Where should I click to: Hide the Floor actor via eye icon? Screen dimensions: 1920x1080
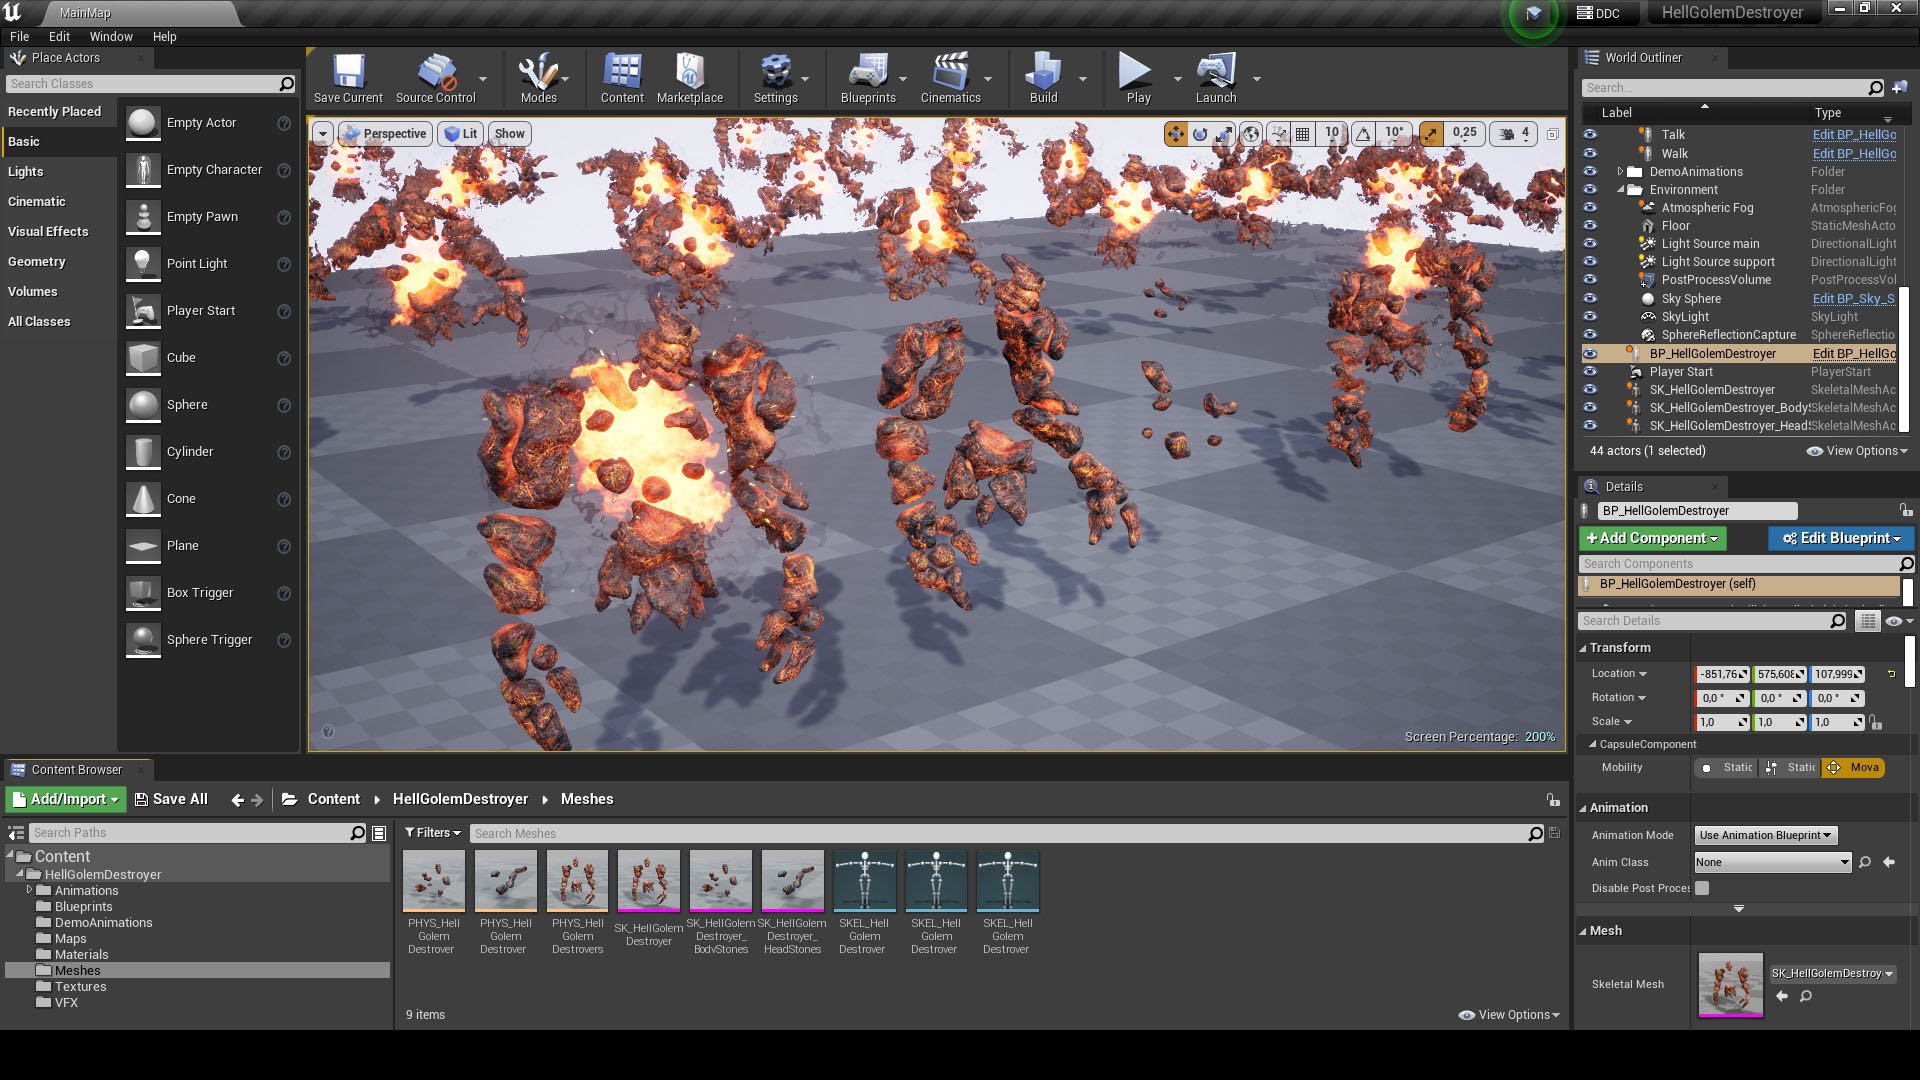coord(1590,226)
